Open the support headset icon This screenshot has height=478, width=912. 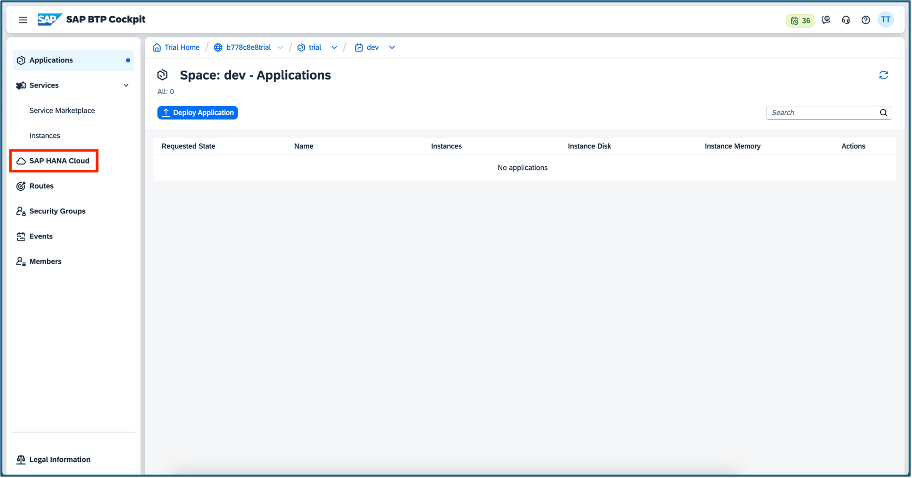[846, 20]
